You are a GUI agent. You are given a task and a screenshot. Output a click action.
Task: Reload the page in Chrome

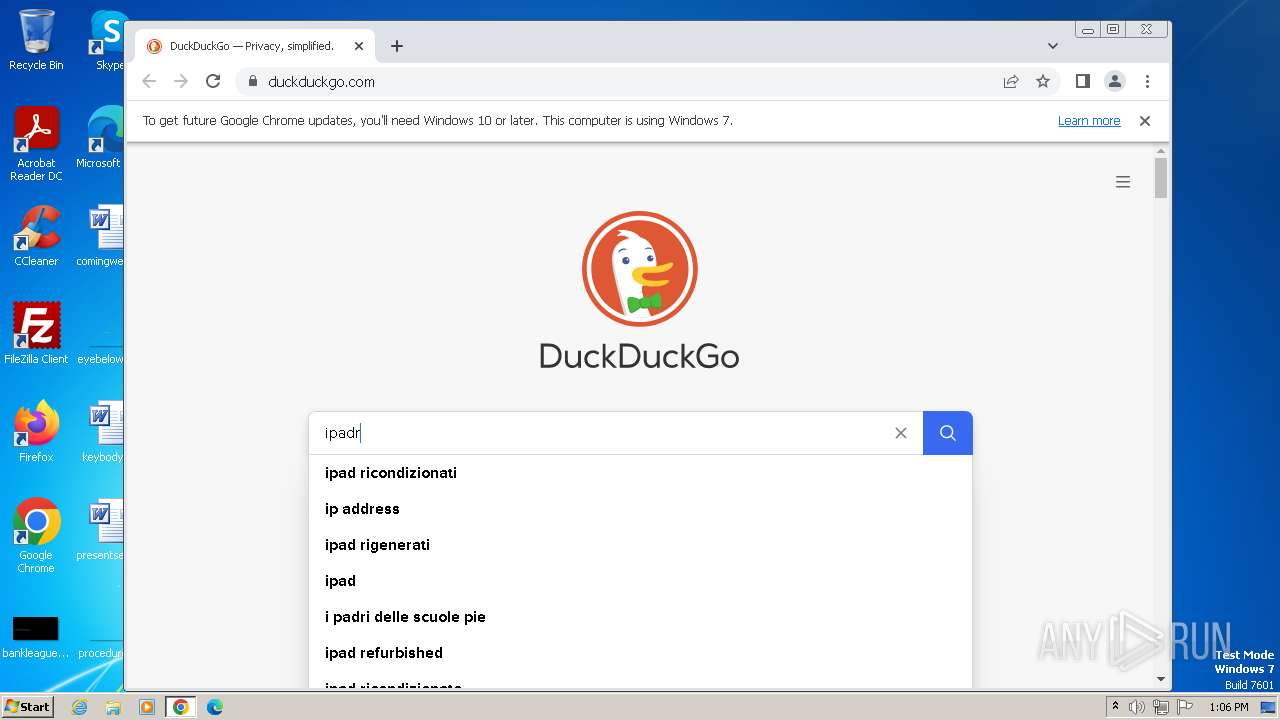(x=213, y=82)
